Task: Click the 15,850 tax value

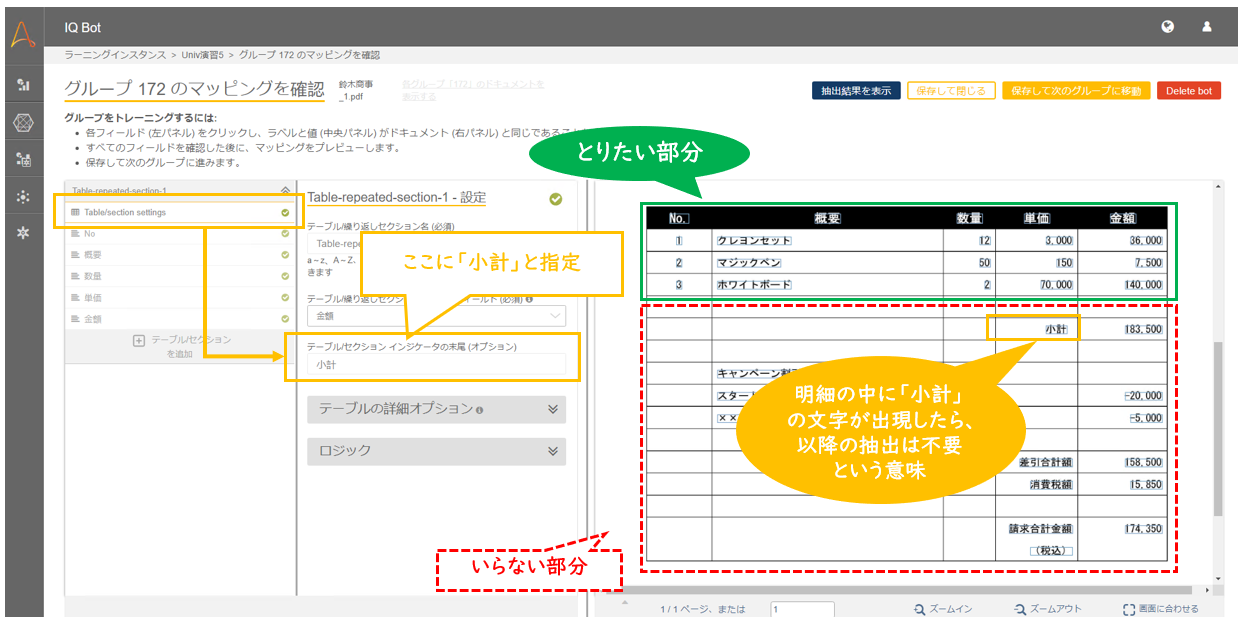Action: pyautogui.click(x=1146, y=485)
